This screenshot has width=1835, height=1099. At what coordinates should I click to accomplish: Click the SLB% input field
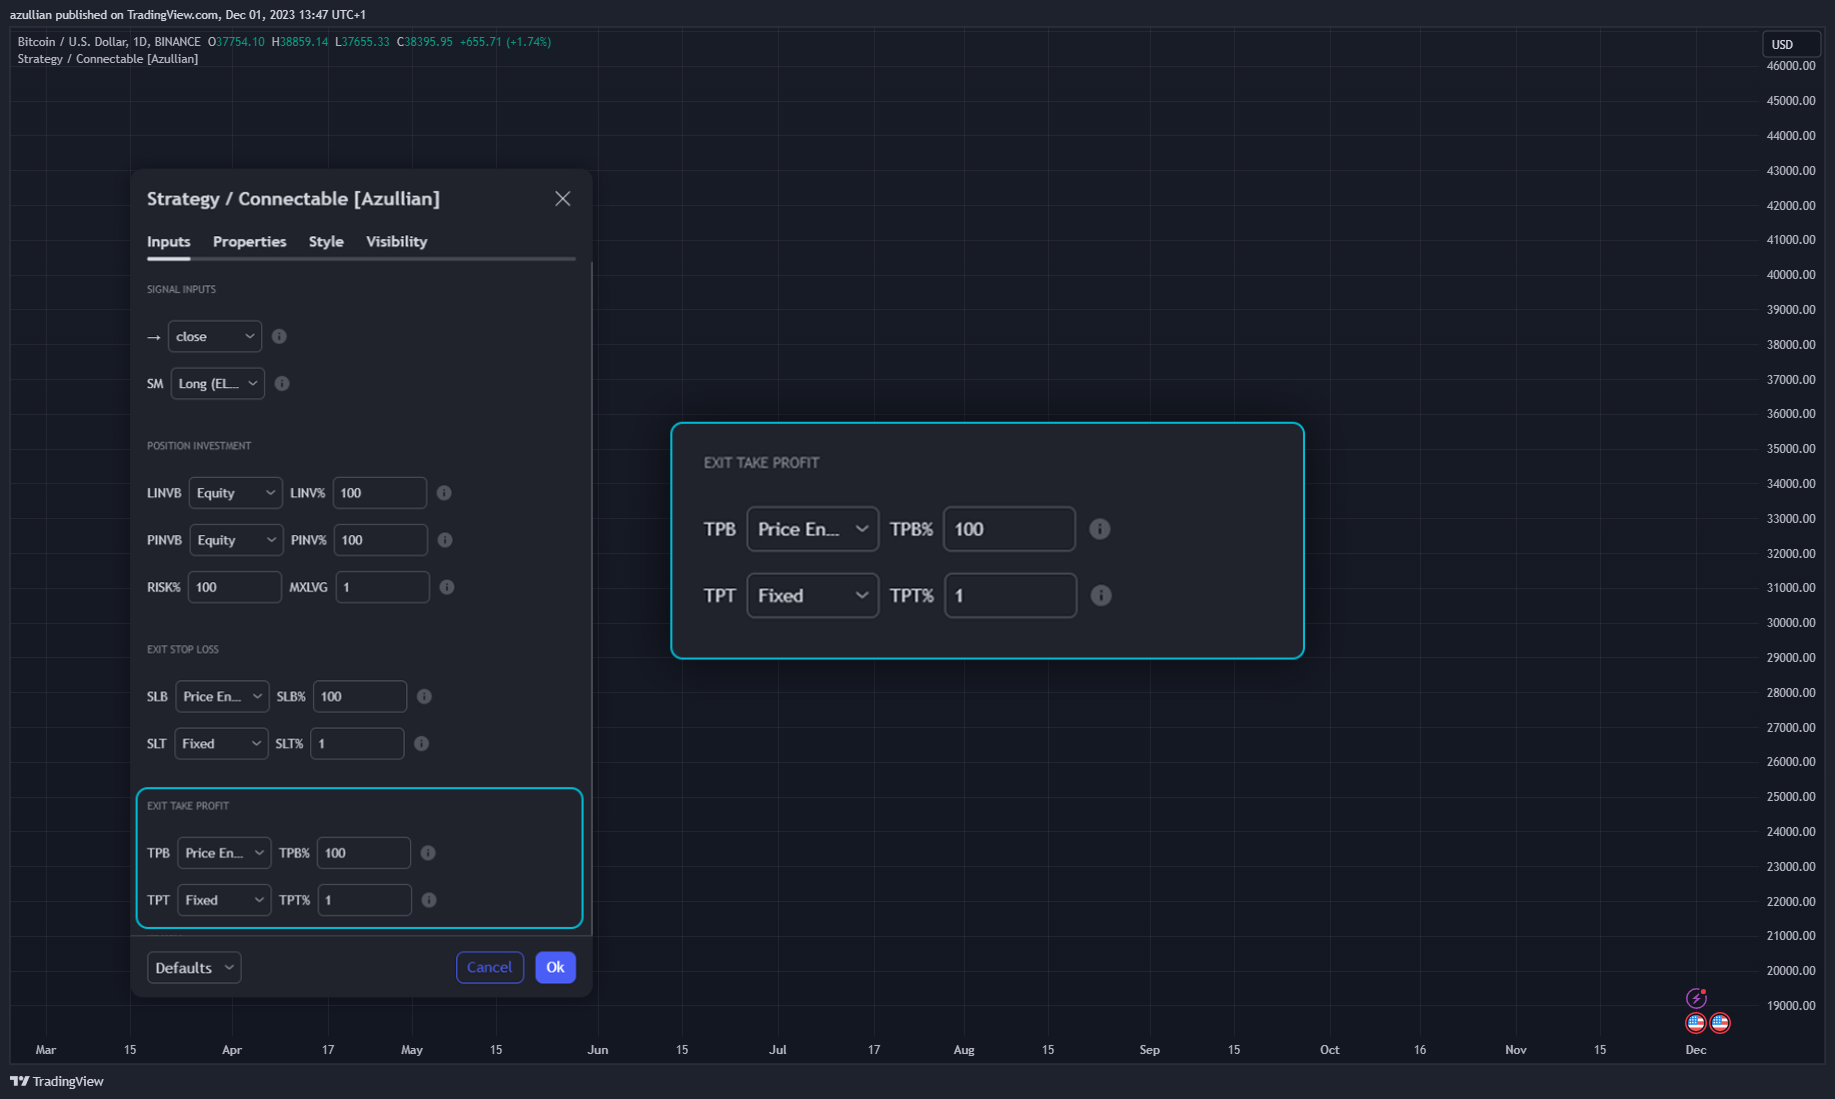(x=360, y=696)
